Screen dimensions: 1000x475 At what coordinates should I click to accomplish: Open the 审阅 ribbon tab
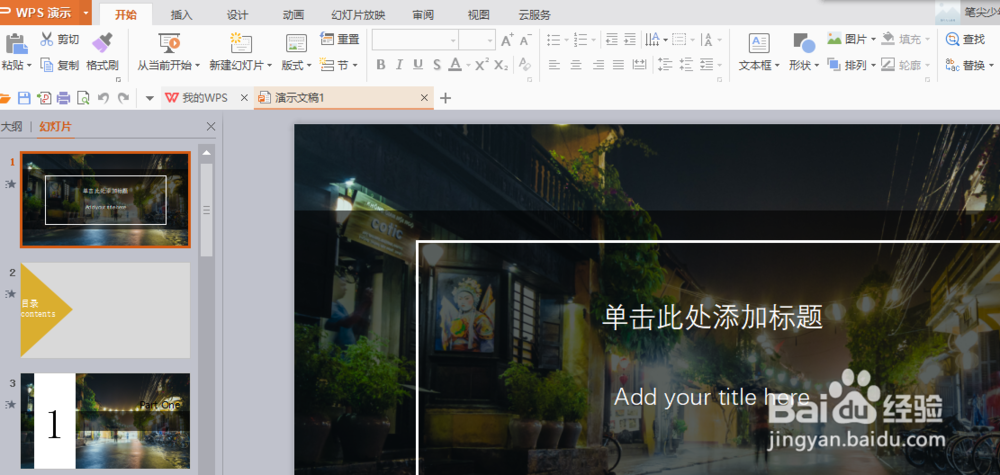[423, 15]
